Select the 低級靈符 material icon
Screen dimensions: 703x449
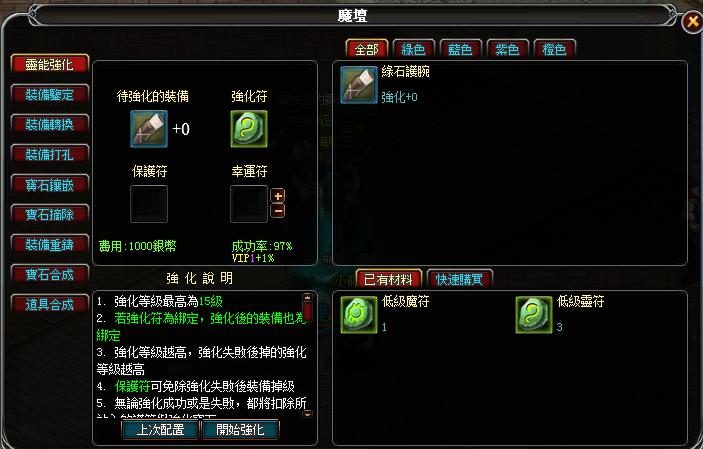(x=534, y=314)
